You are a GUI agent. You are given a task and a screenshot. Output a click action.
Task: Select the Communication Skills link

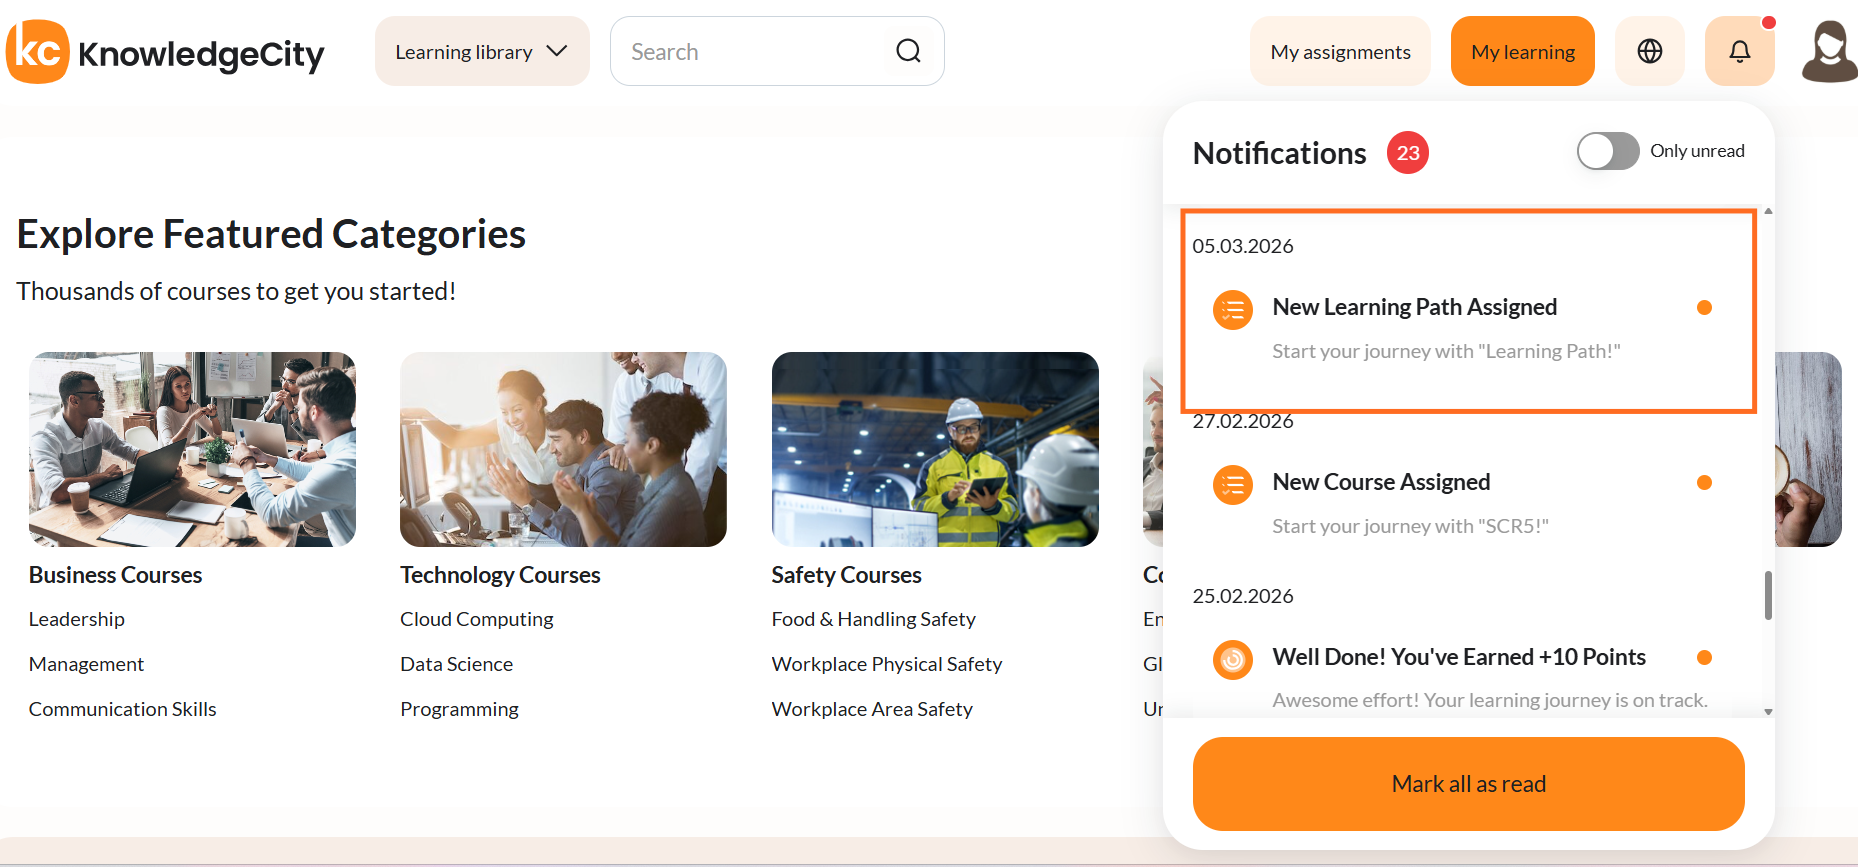tap(122, 709)
